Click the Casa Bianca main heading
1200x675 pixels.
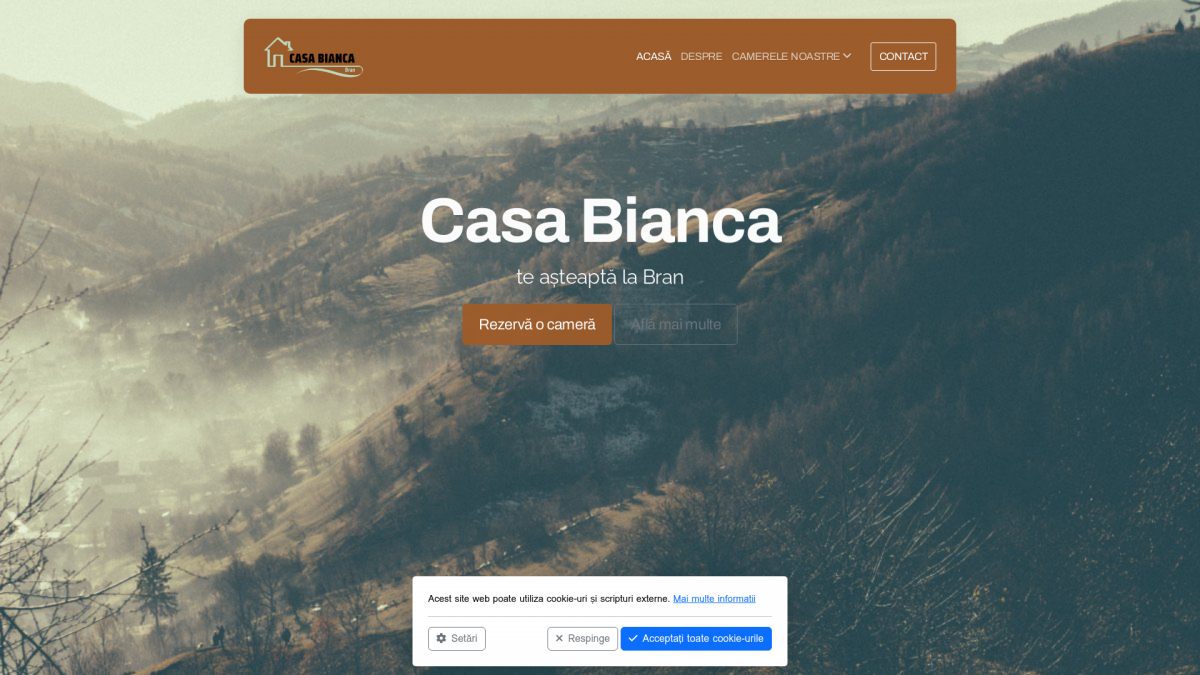(x=600, y=221)
